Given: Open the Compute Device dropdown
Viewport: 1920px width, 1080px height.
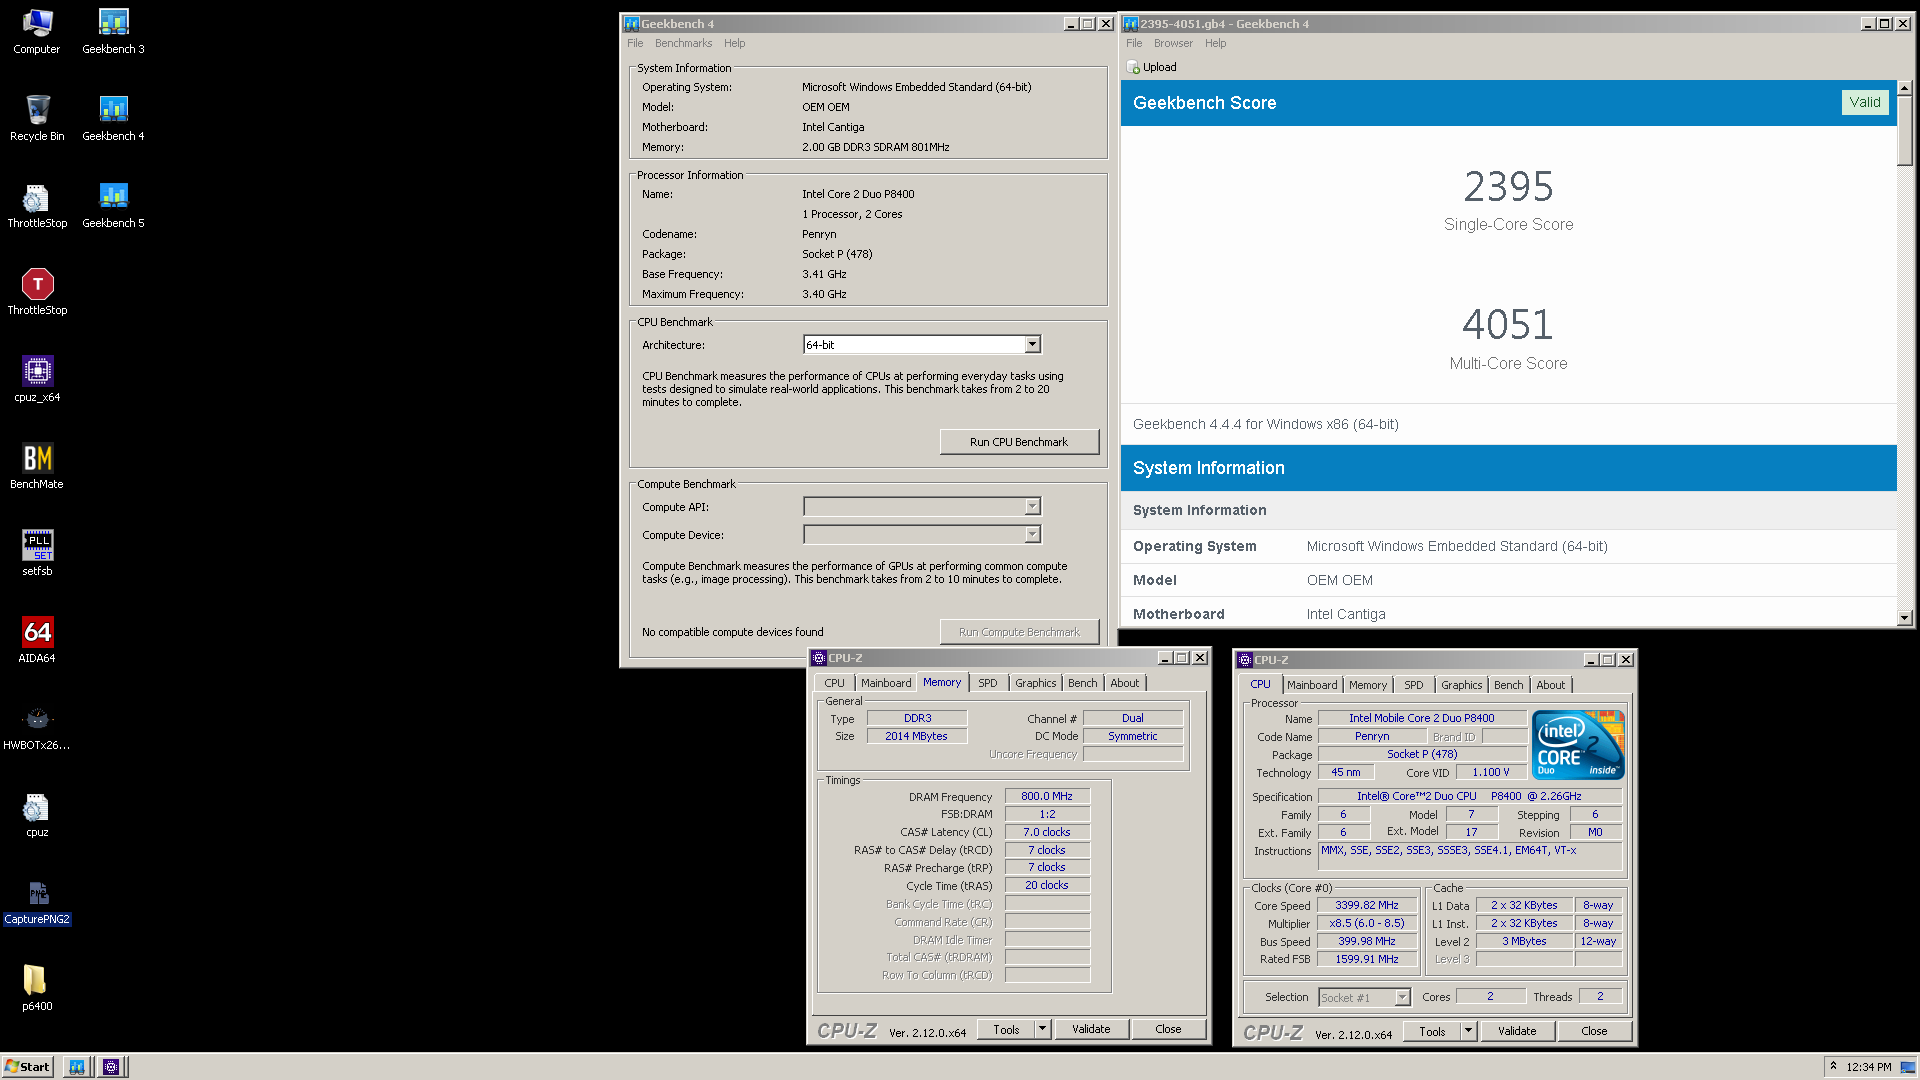Looking at the screenshot, I should (1032, 535).
